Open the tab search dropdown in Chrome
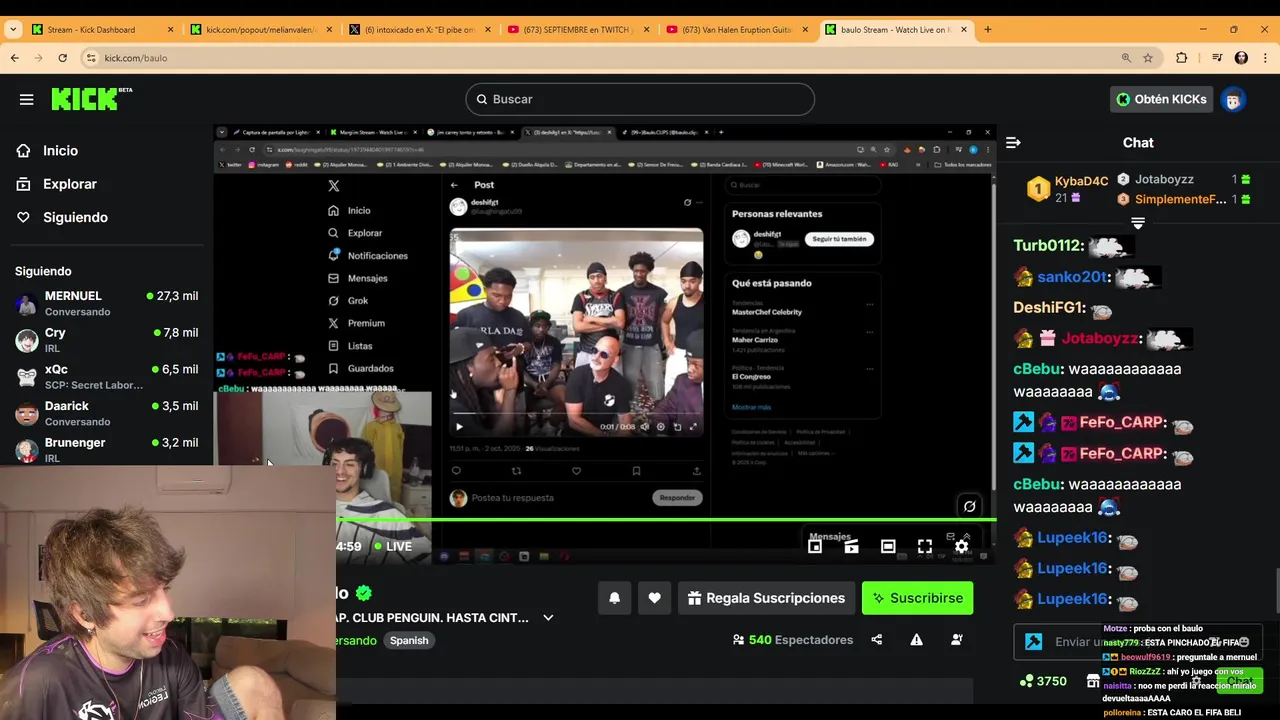Viewport: 1280px width, 720px height. point(13,29)
